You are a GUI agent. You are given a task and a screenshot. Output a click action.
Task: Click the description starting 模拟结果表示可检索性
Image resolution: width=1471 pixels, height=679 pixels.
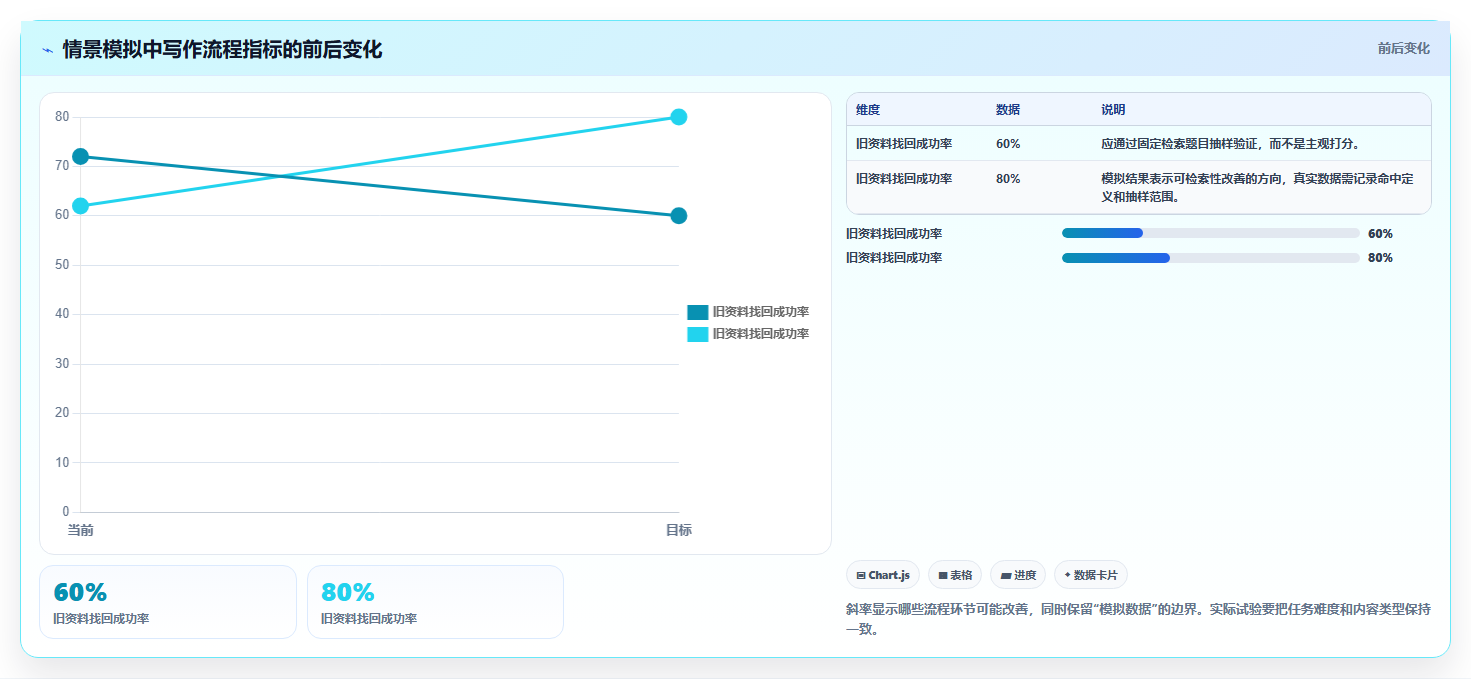pos(1257,188)
